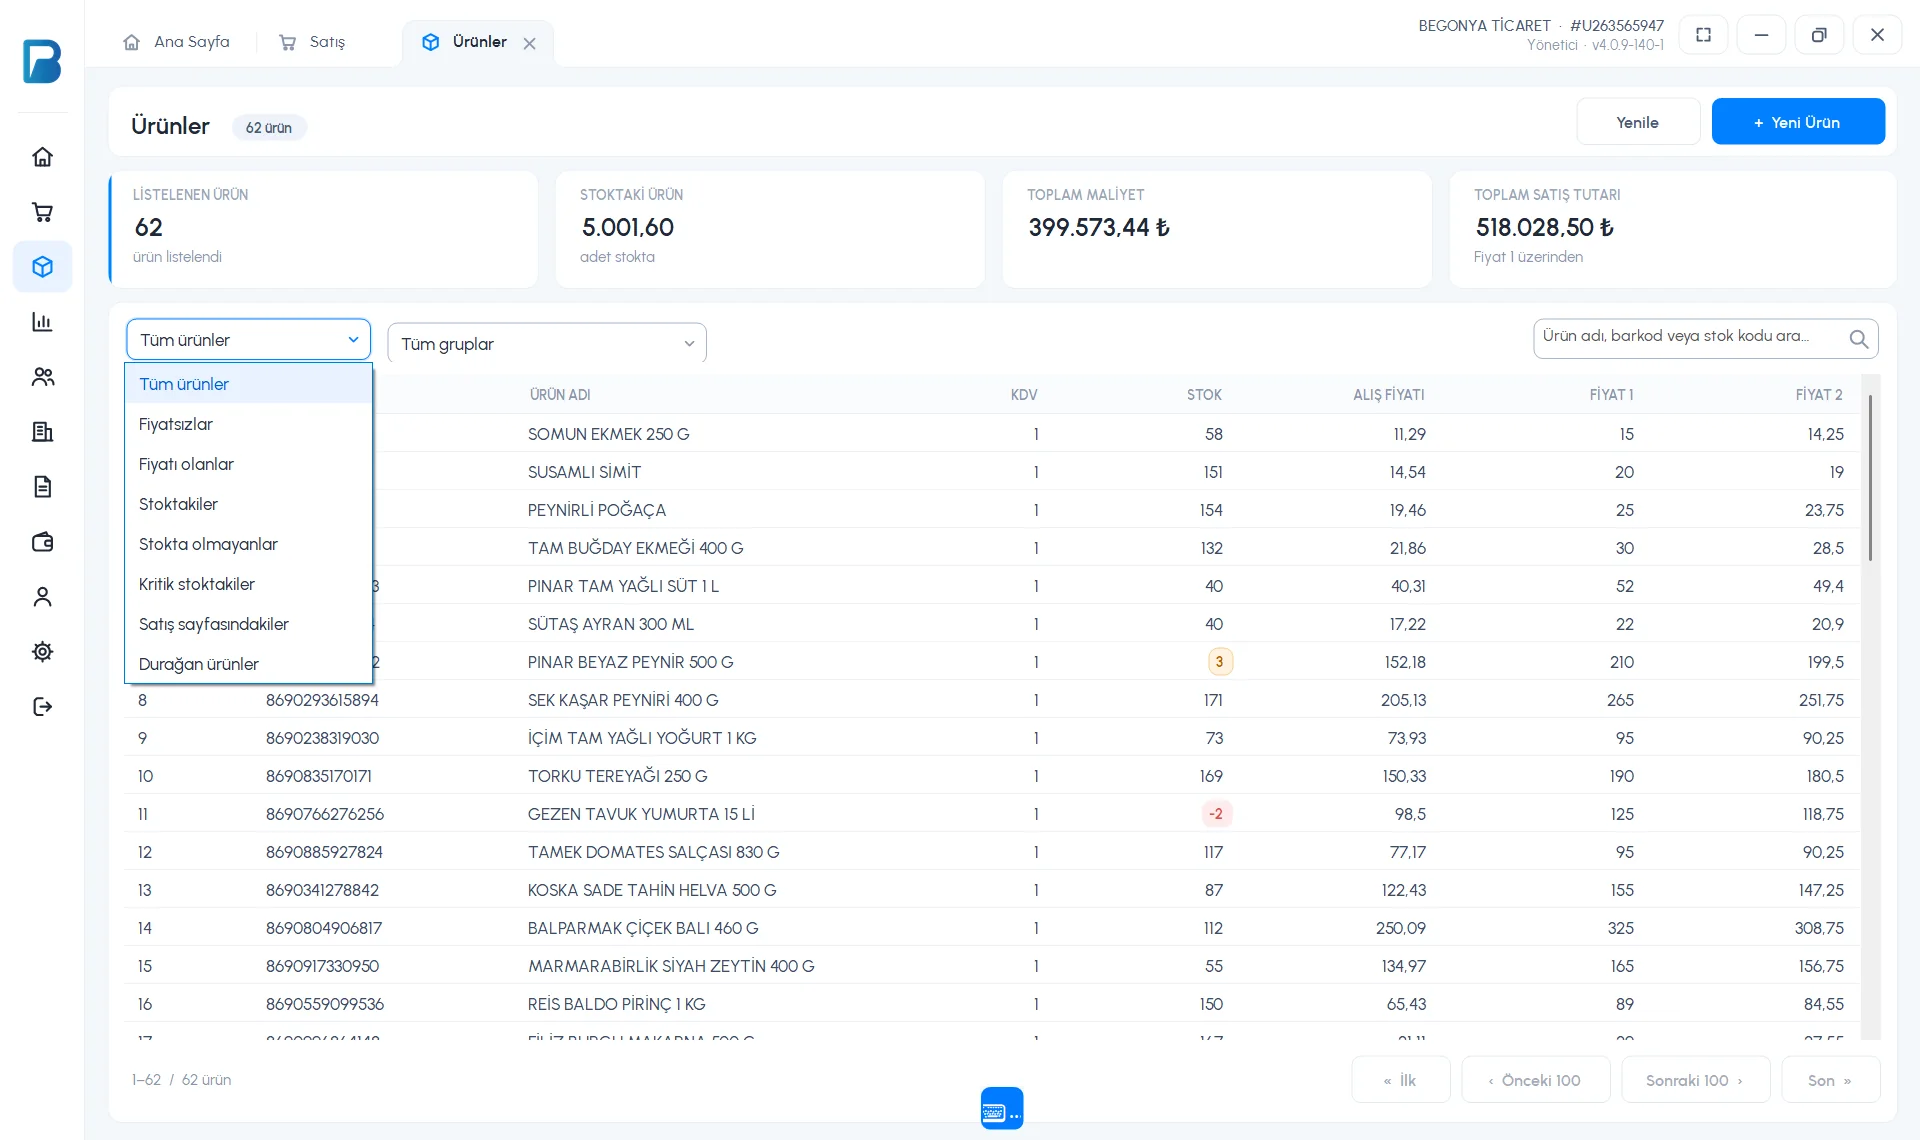Toggle fullscreen mode icon

click(1704, 35)
